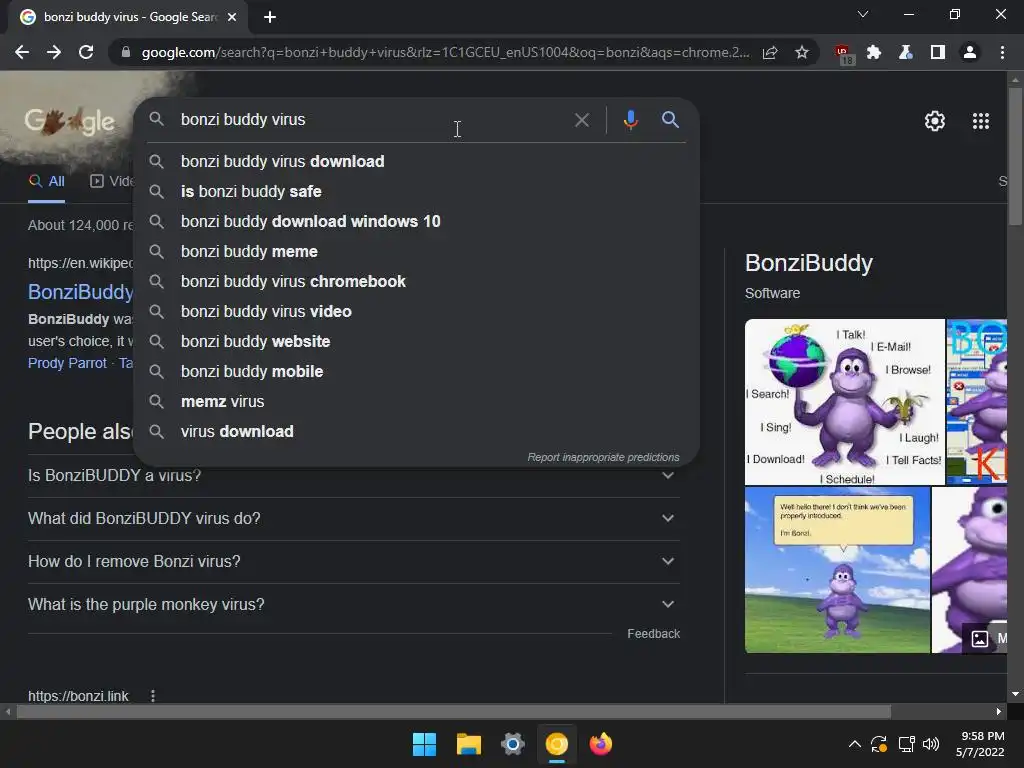Choose suggestion 'bonzi buddy download windows 10'
Viewport: 1024px width, 768px height.
point(416,221)
